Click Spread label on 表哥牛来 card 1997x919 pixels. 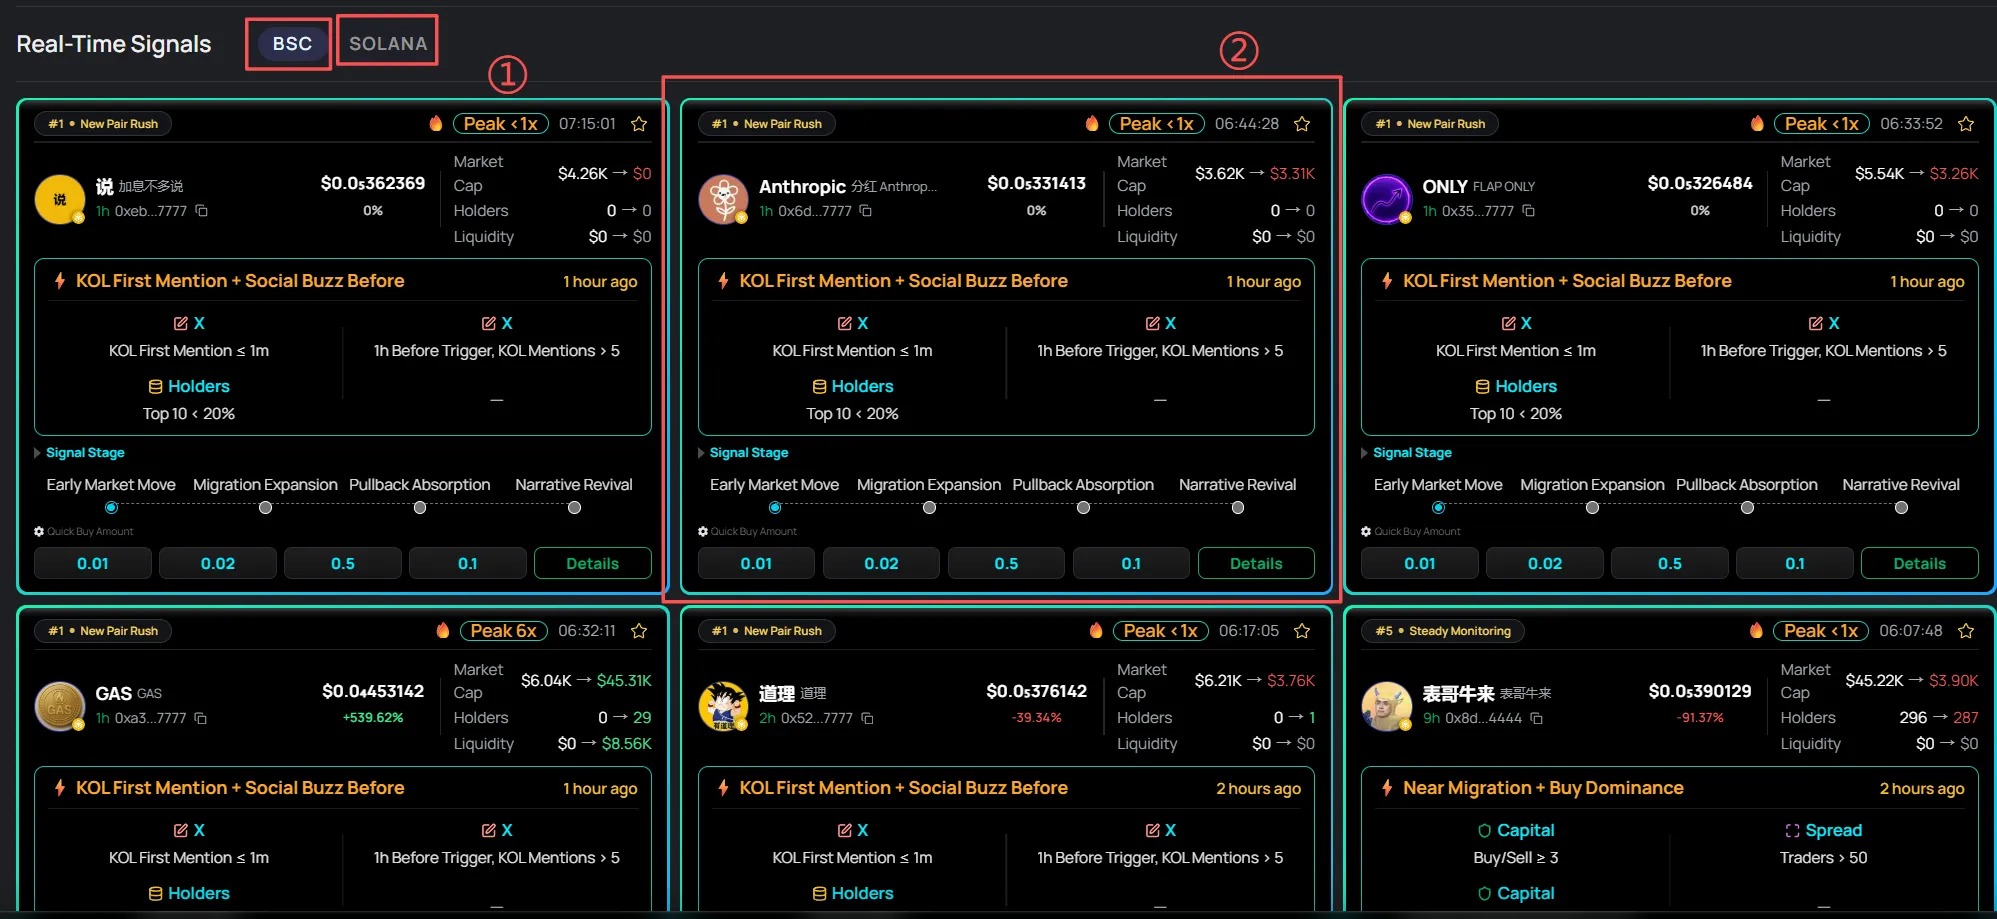point(1824,830)
